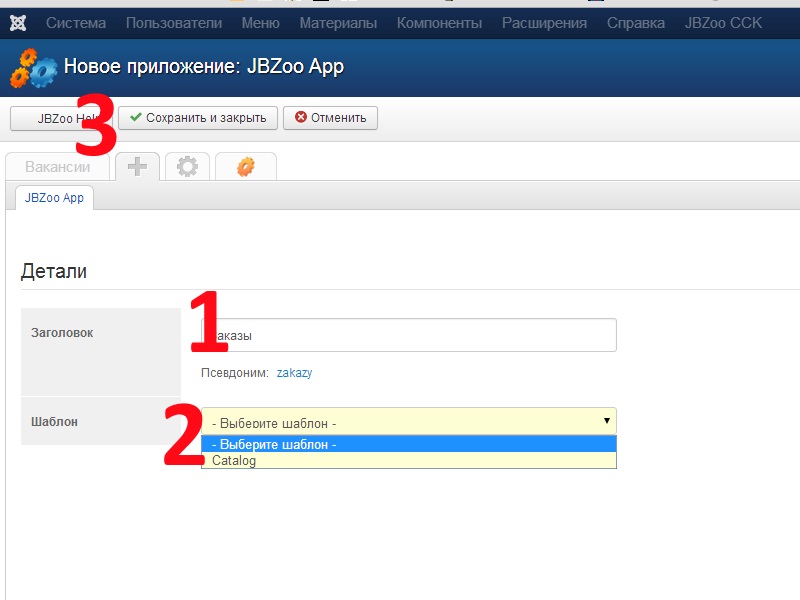Click the Joomla logo icon in the top menu
Viewport: 800px width, 600px height.
point(18,23)
